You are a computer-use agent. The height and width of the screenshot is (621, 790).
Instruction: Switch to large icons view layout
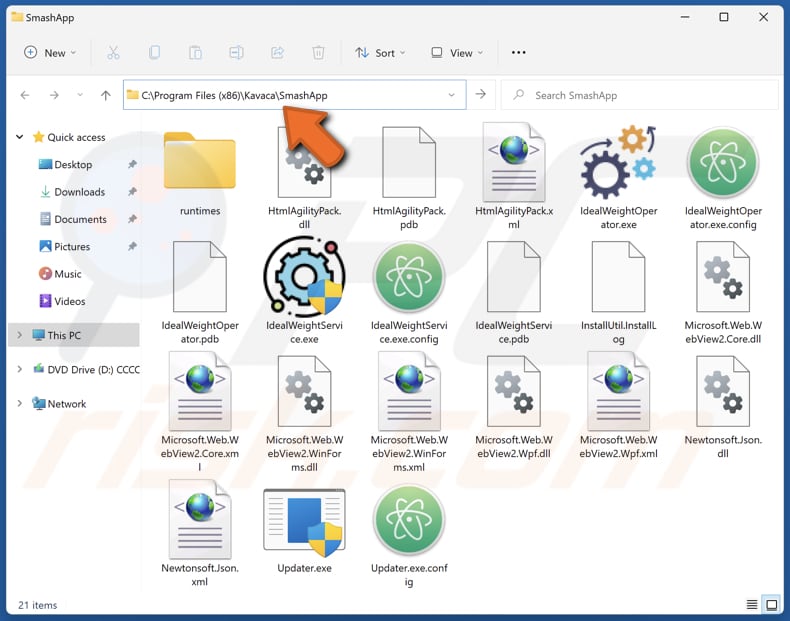coord(772,605)
